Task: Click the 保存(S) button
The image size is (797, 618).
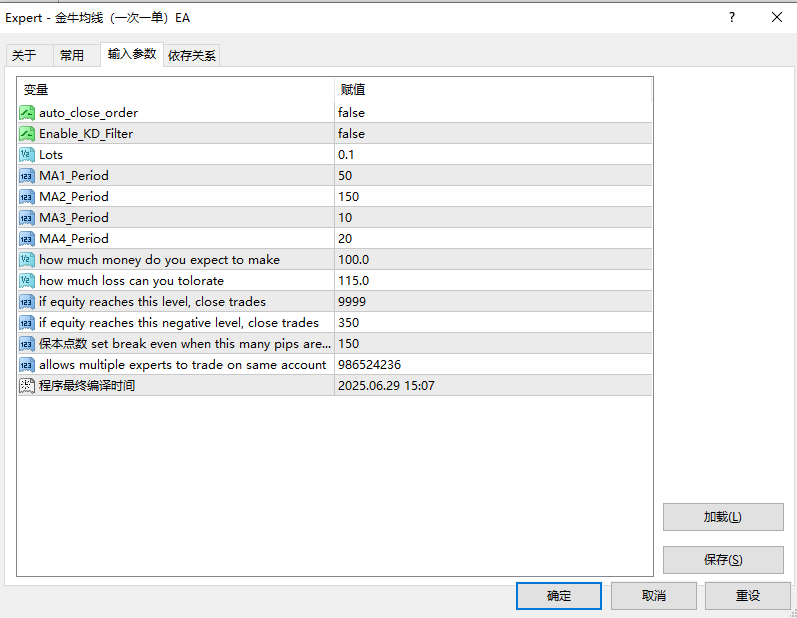Action: click(x=723, y=560)
